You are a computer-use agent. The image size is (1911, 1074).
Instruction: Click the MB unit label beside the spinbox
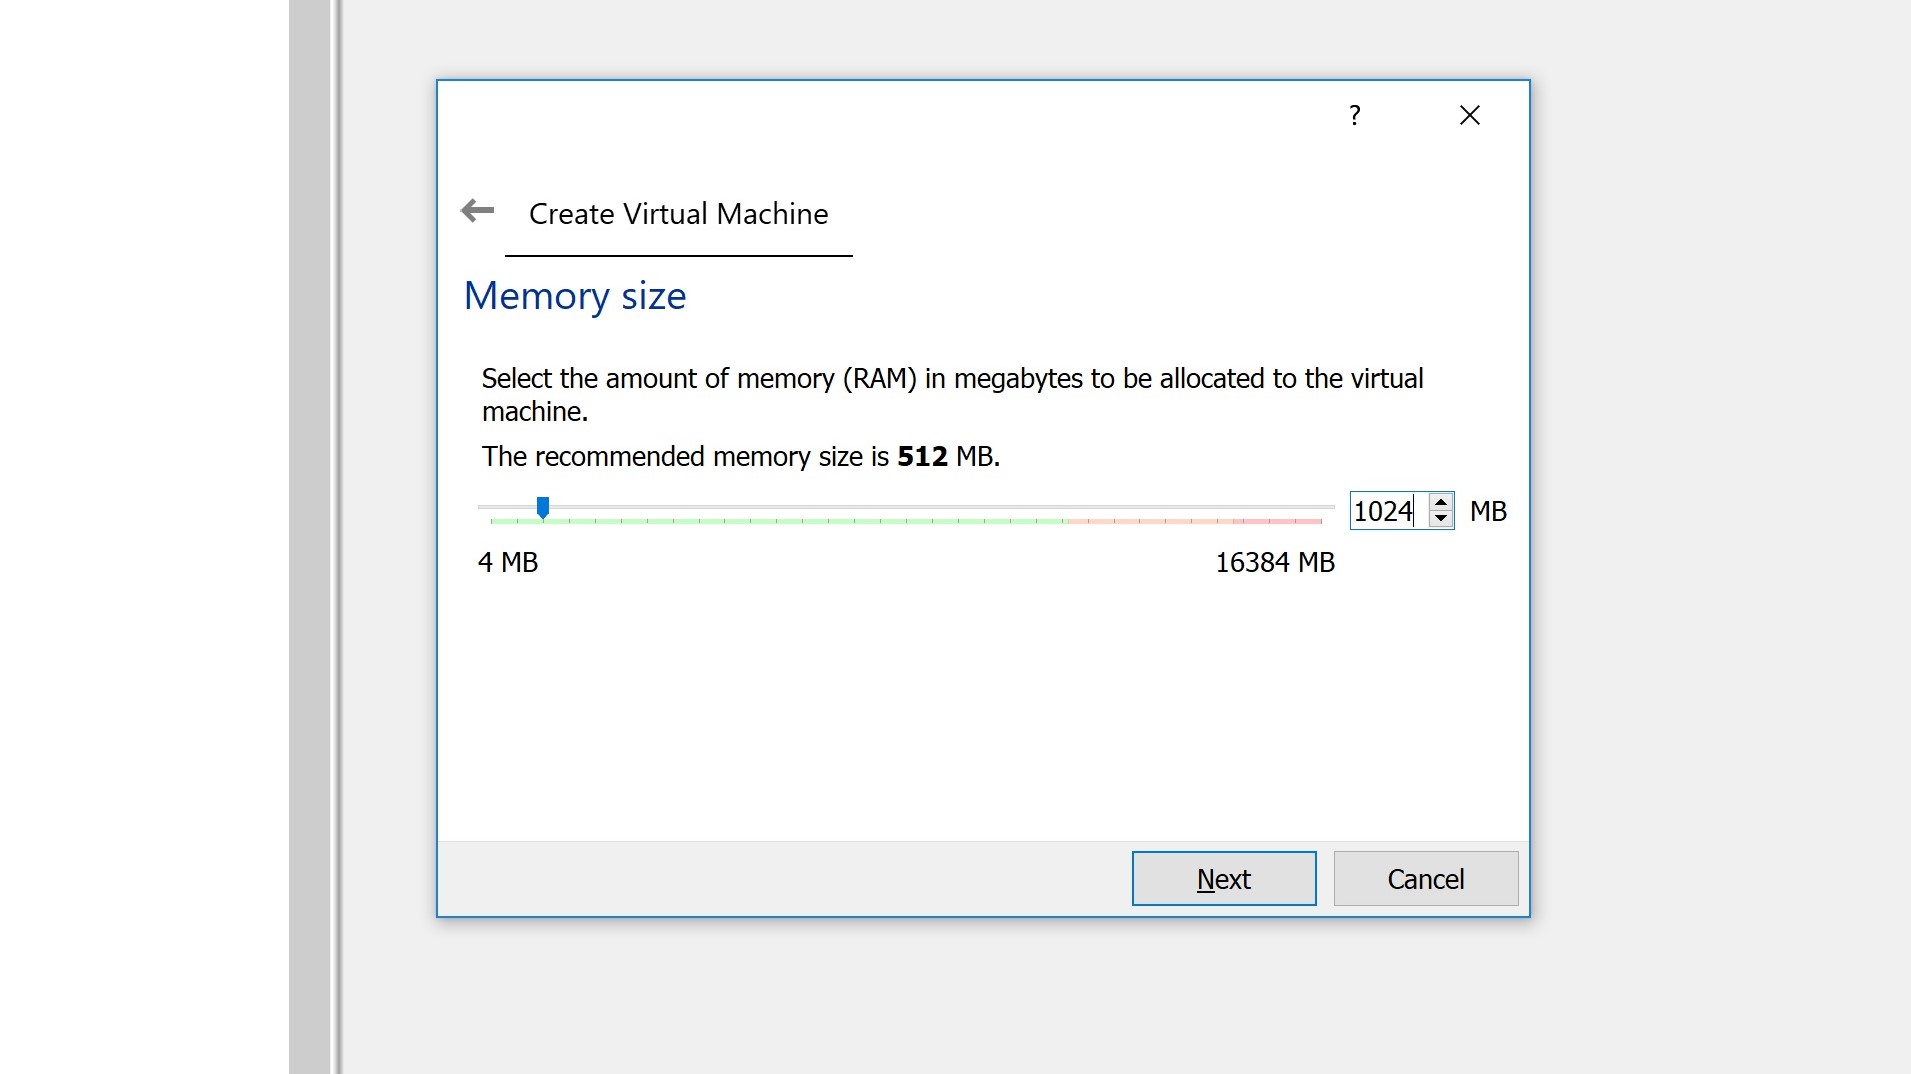1488,512
